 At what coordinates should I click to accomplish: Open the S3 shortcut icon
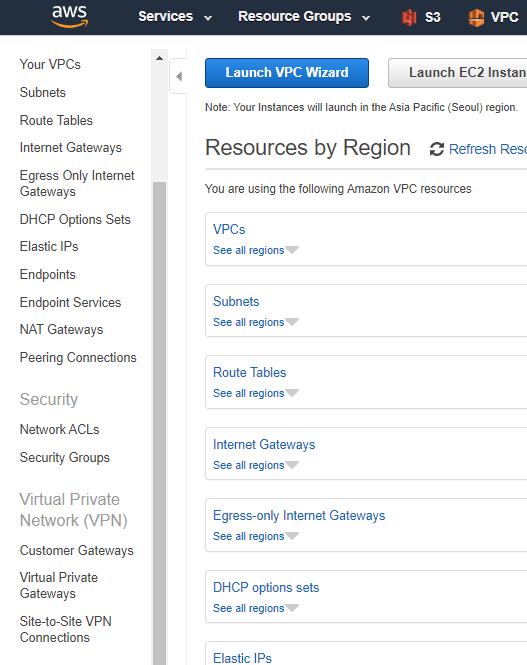(x=409, y=17)
